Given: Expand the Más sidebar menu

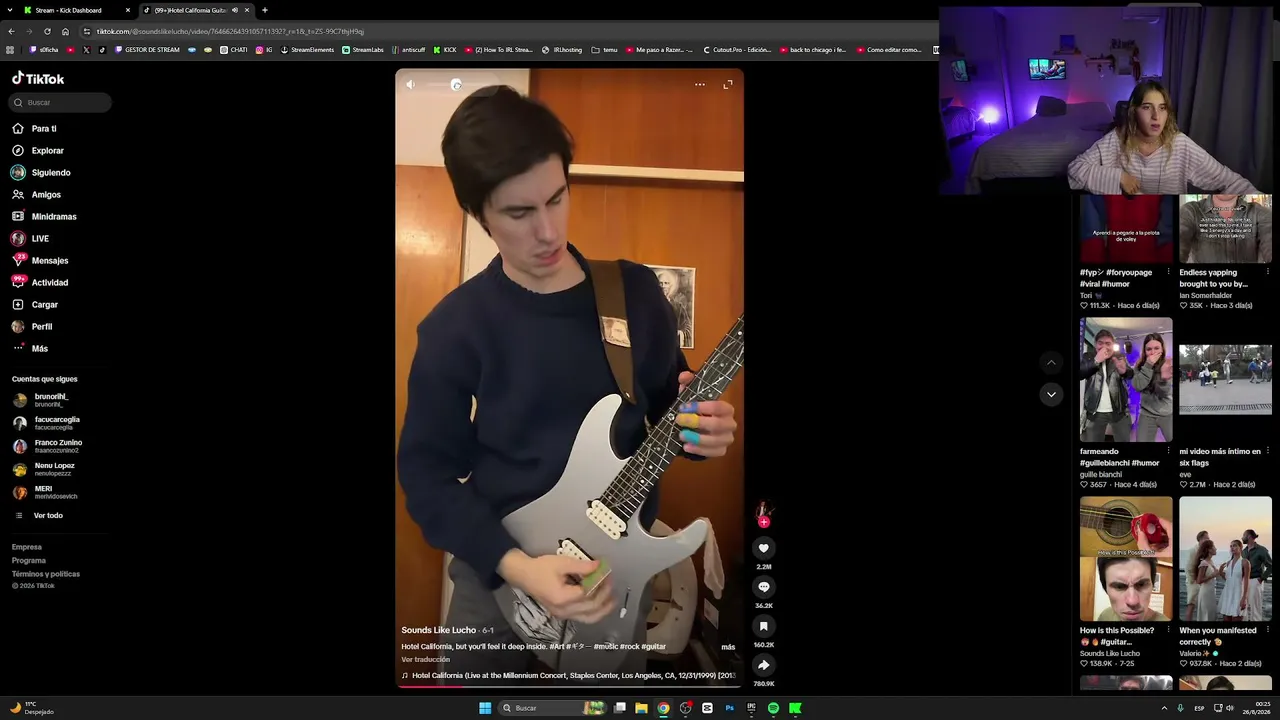Looking at the screenshot, I should click(x=30, y=349).
